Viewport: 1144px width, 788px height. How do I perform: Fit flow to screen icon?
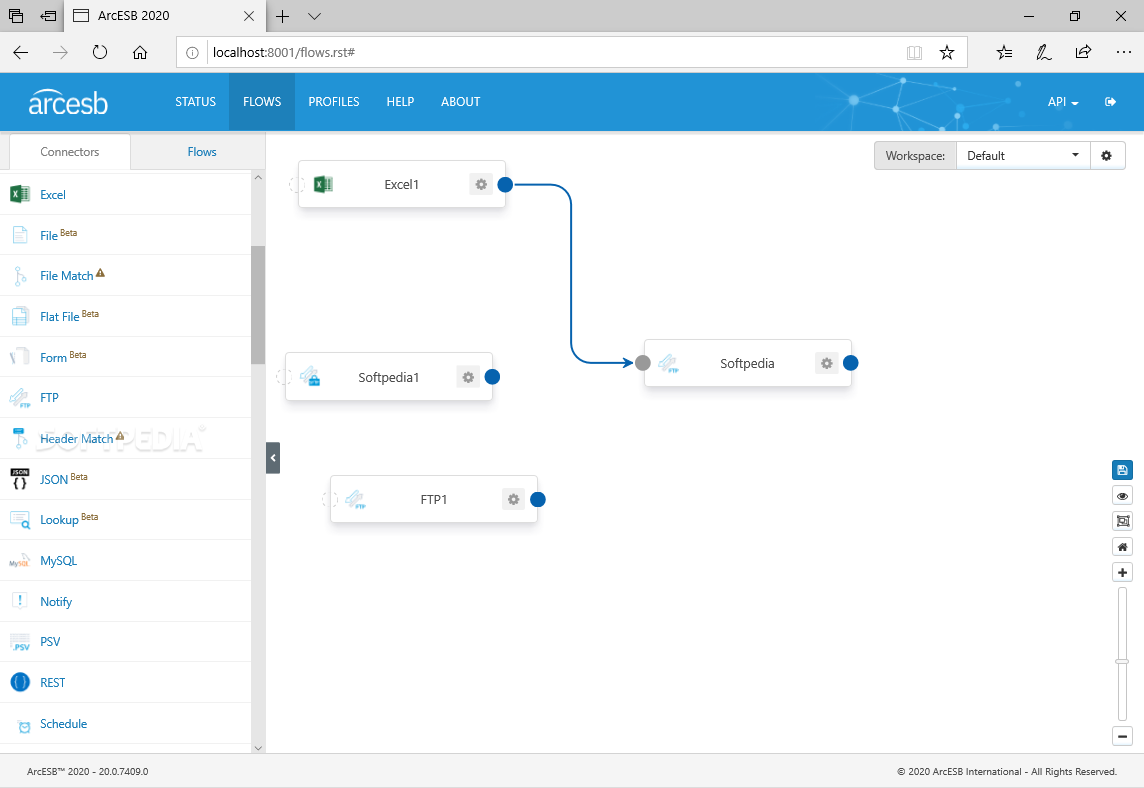[x=1122, y=521]
